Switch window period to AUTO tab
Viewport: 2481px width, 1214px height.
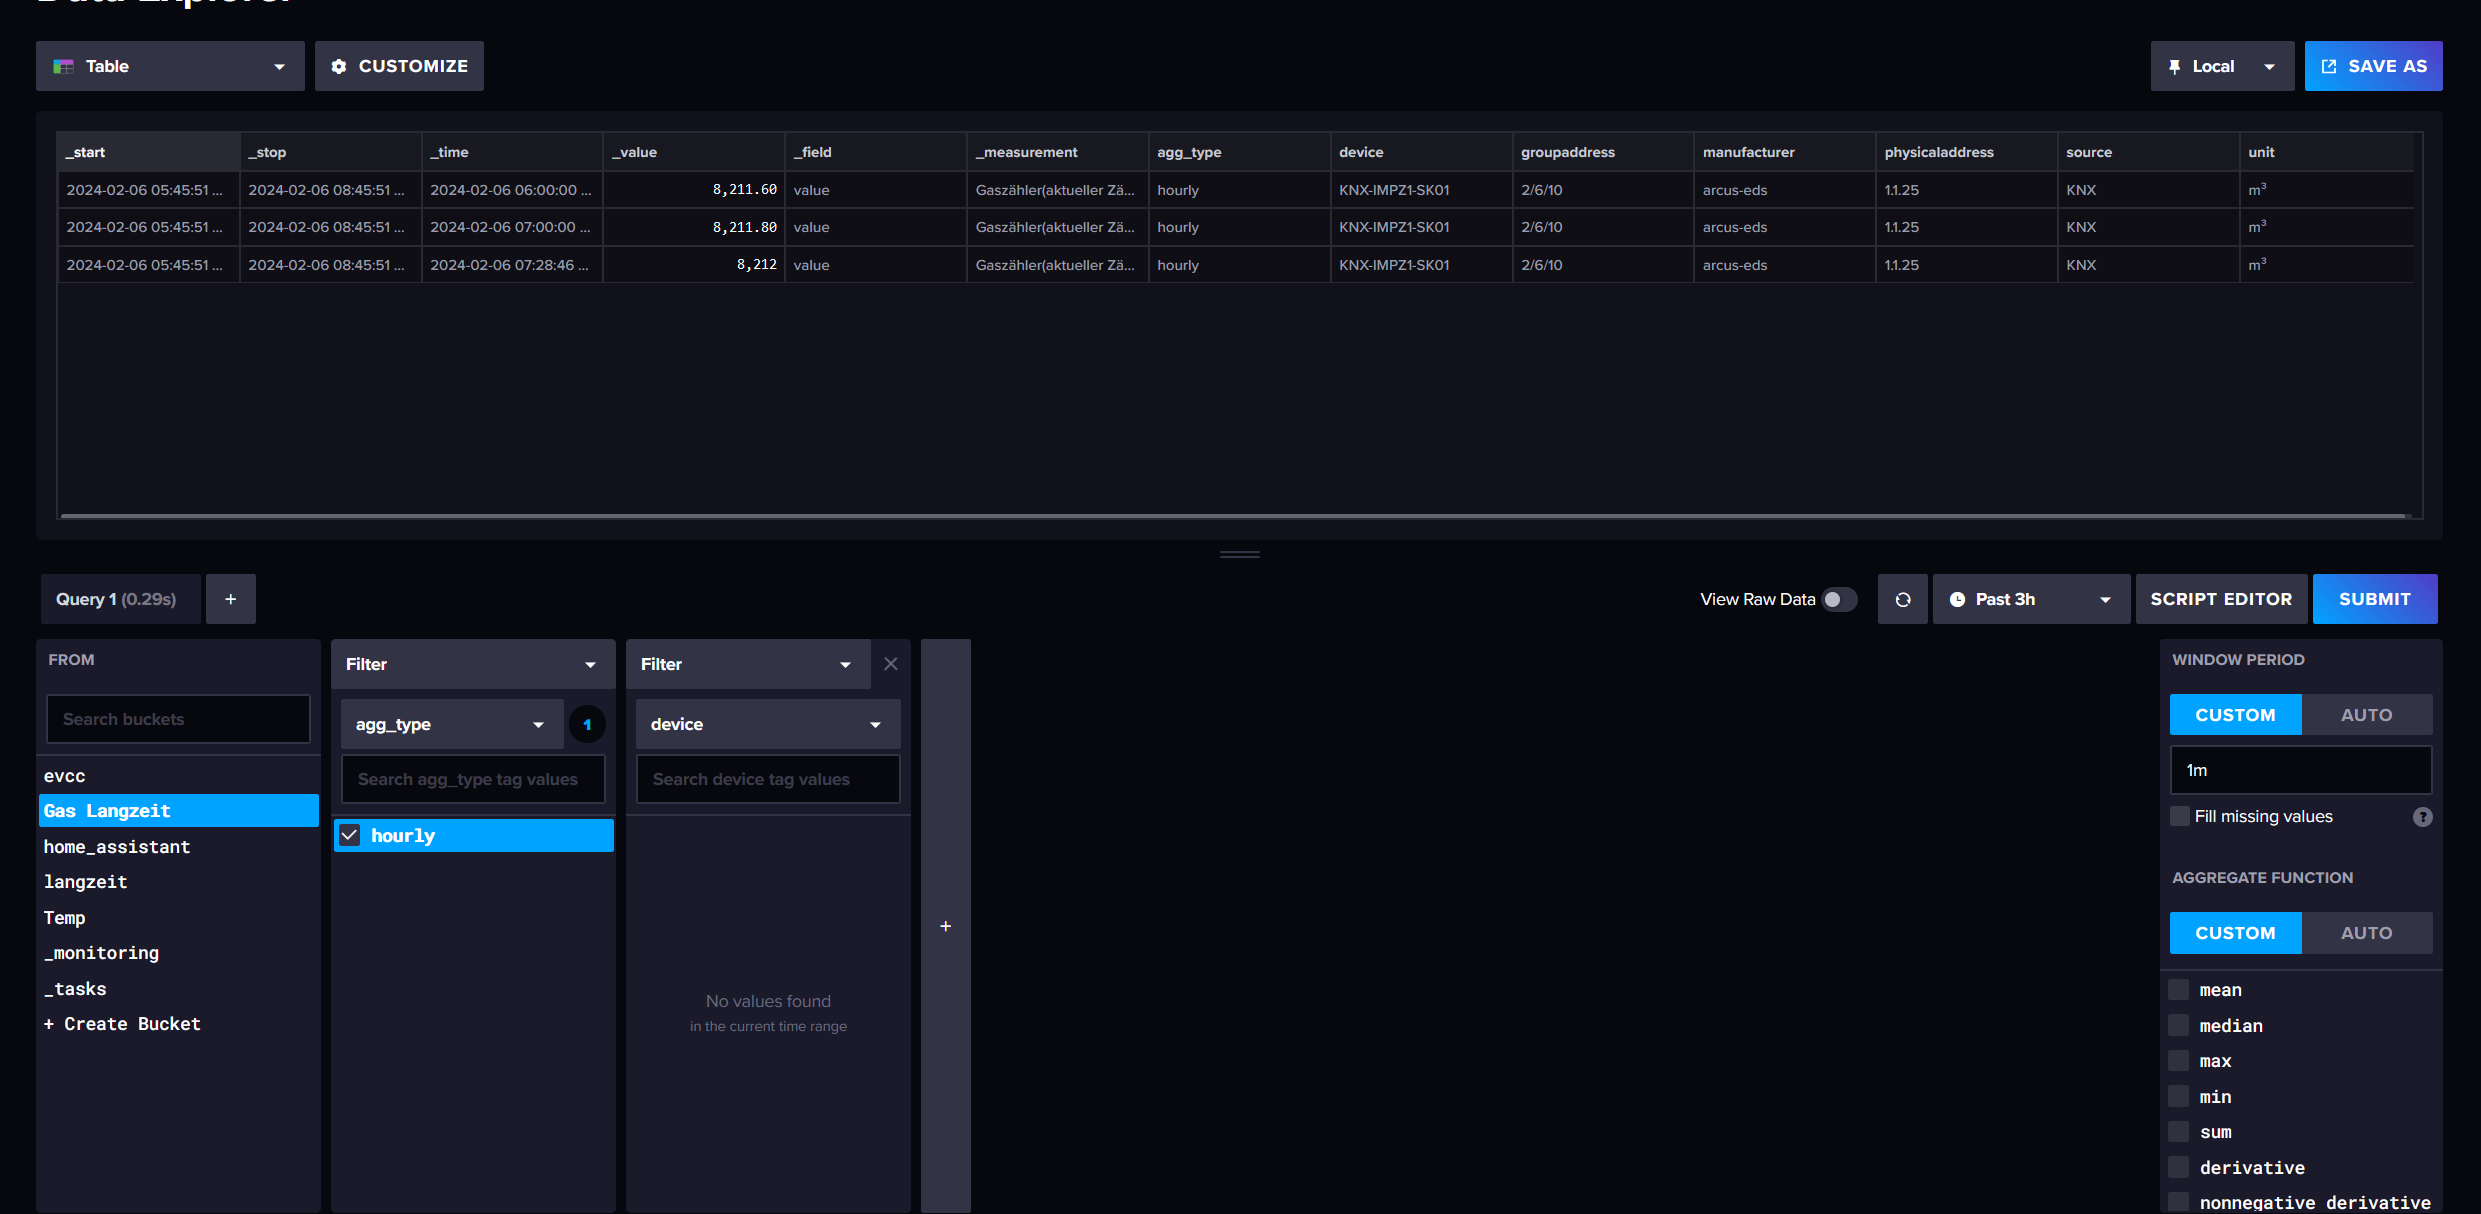(x=2366, y=715)
